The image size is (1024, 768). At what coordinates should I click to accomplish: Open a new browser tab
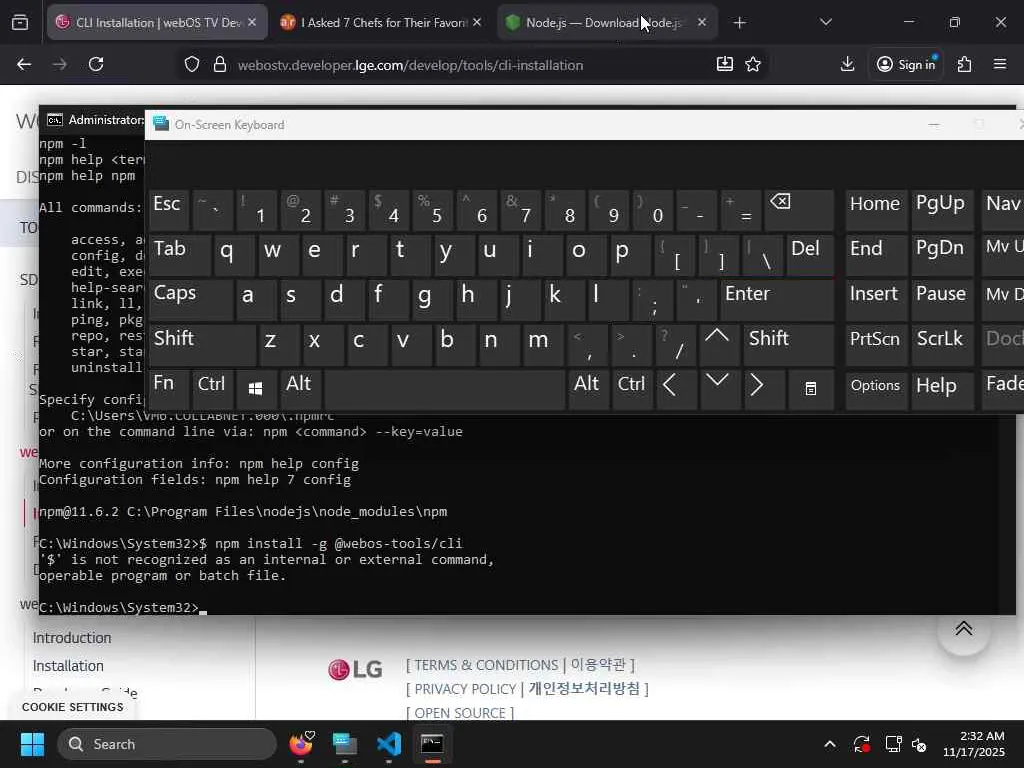click(x=739, y=23)
